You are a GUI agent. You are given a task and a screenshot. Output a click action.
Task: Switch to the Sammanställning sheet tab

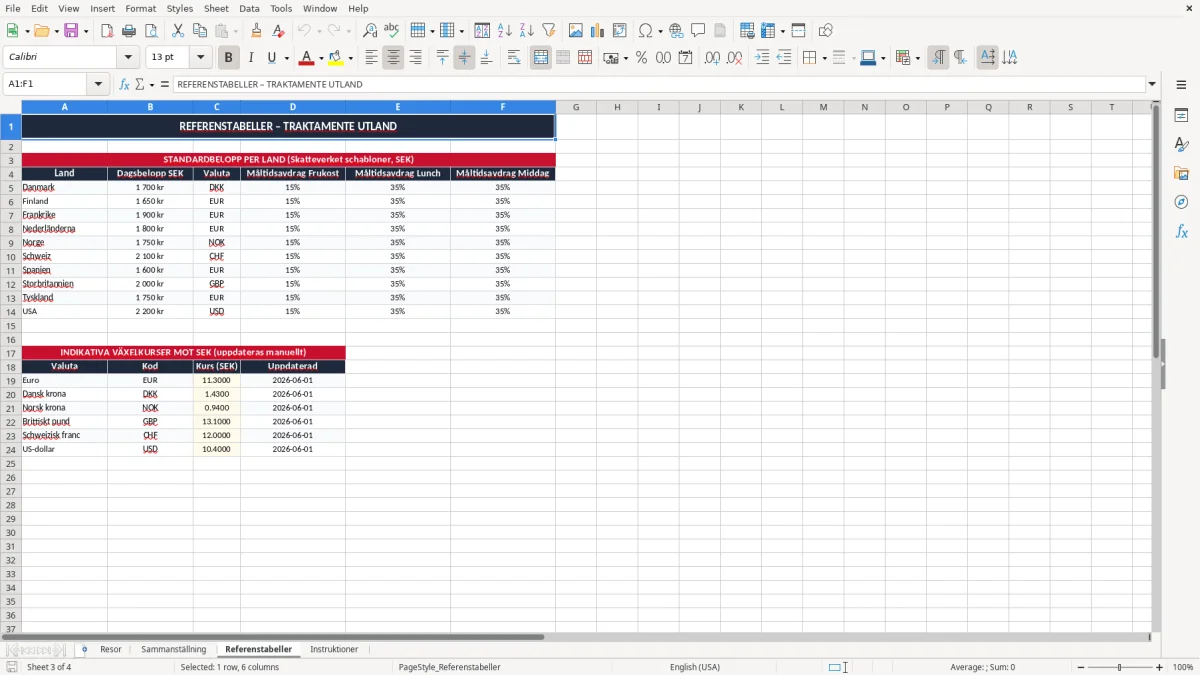[x=174, y=649]
